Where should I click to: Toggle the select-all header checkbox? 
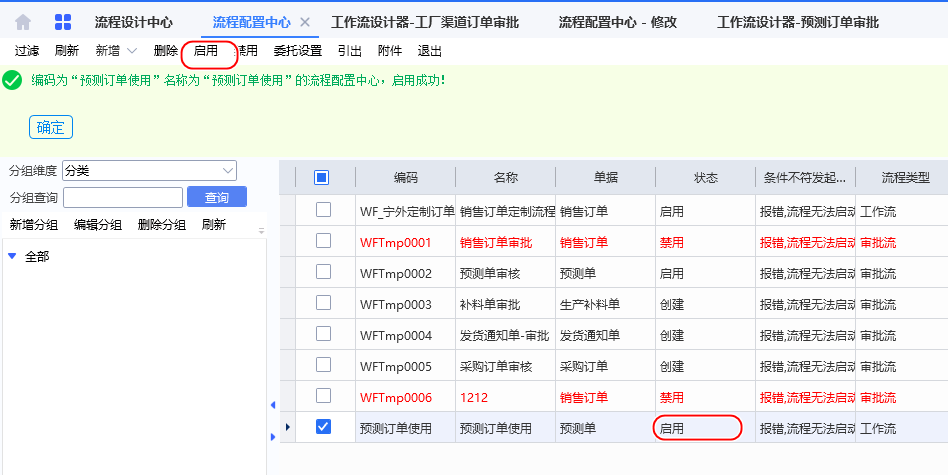click(322, 178)
